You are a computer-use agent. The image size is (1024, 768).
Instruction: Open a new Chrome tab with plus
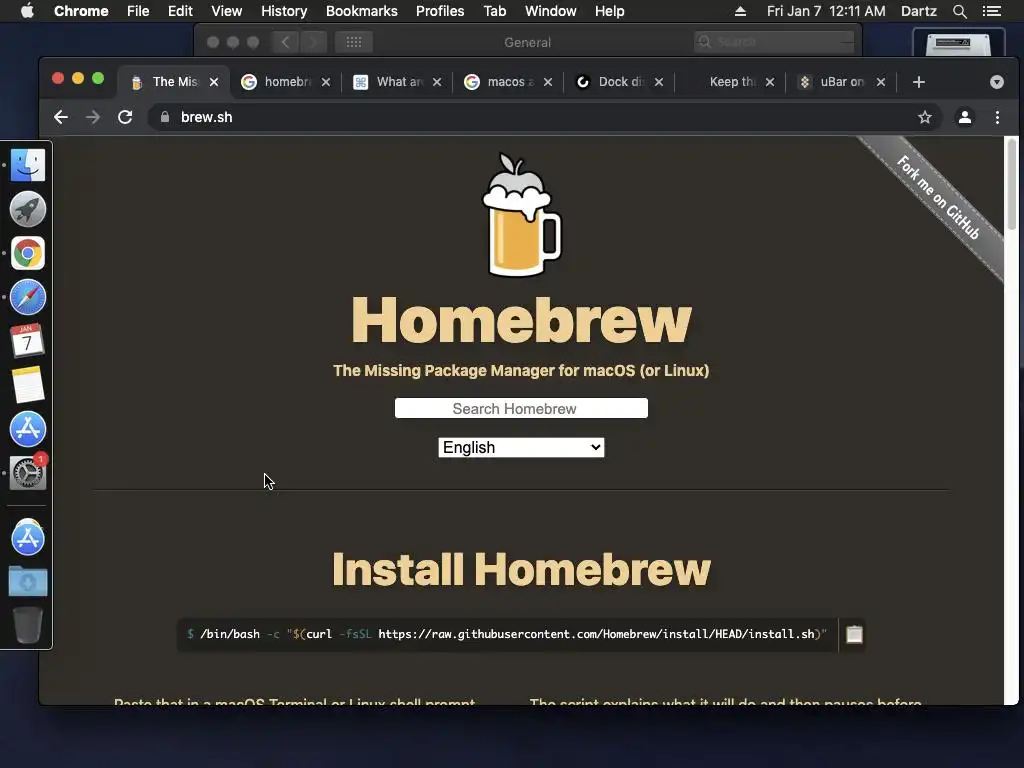pyautogui.click(x=919, y=82)
